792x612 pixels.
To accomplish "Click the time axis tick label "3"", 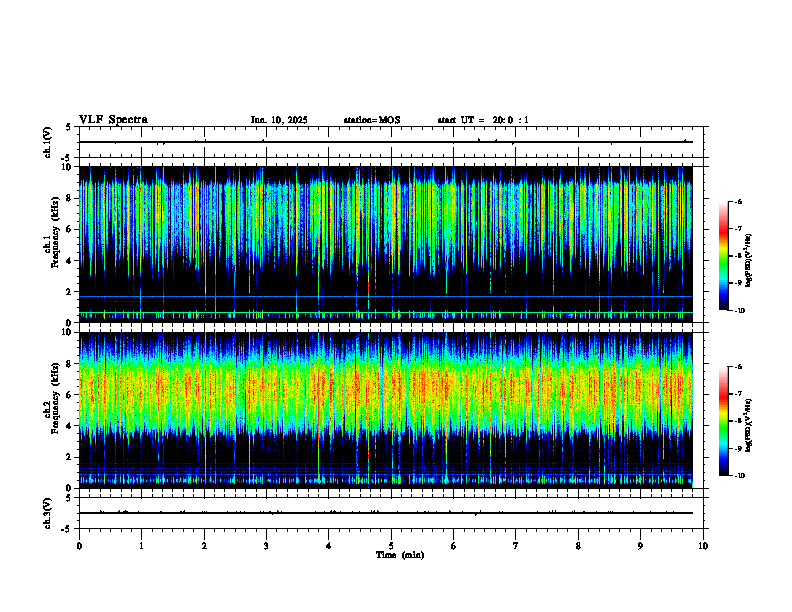I will 266,546.
